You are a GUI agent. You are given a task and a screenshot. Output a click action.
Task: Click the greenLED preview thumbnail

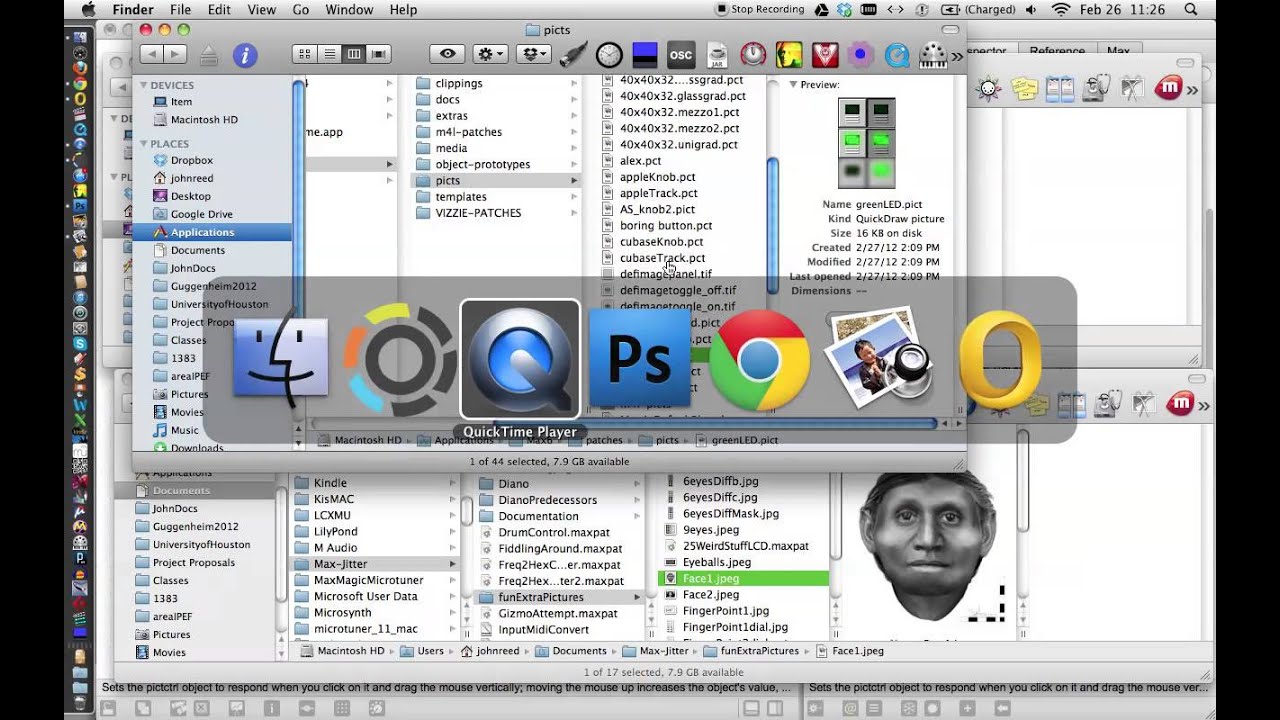click(867, 144)
